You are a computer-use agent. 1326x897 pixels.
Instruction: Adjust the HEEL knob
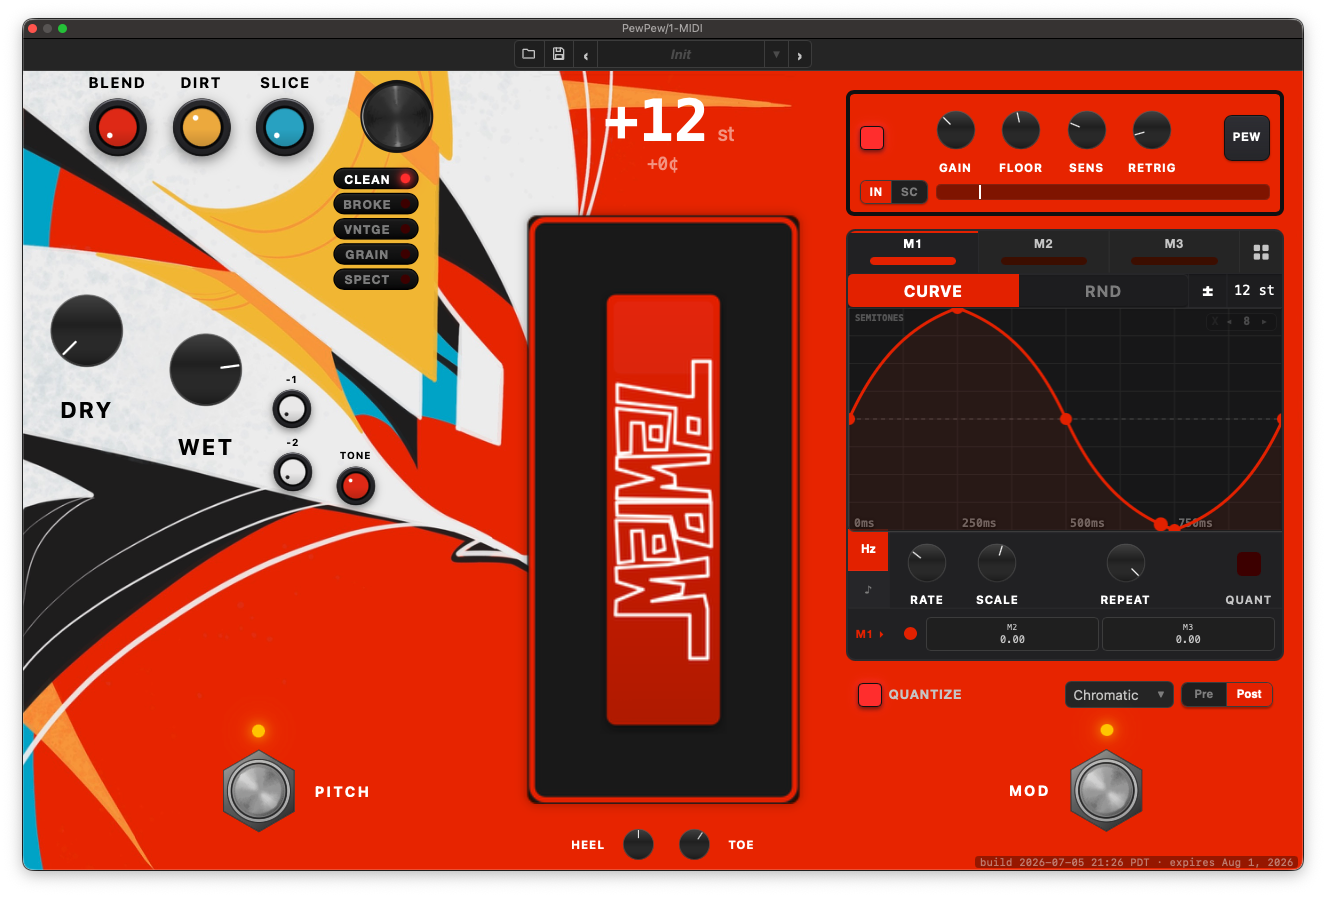(x=638, y=845)
